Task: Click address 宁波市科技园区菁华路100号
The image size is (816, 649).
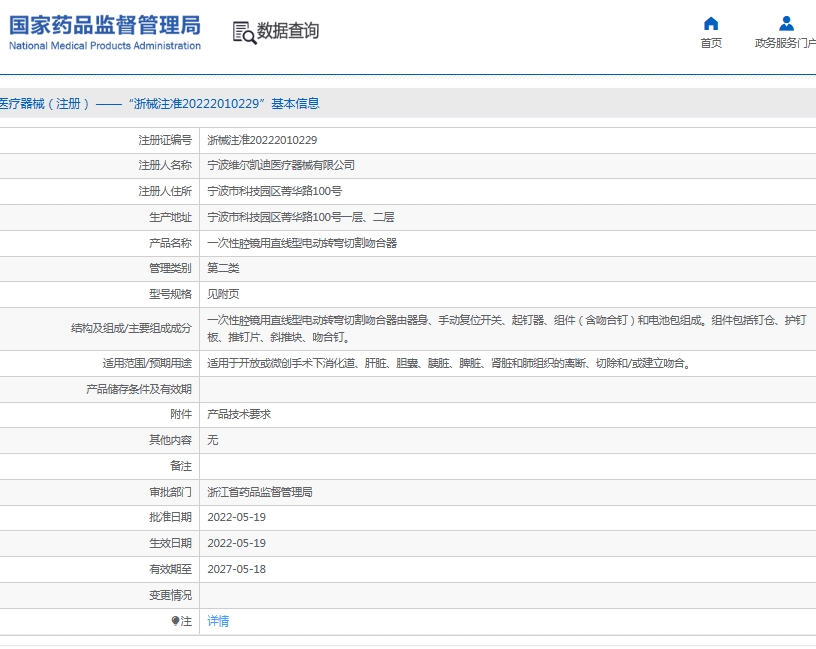Action: [275, 191]
